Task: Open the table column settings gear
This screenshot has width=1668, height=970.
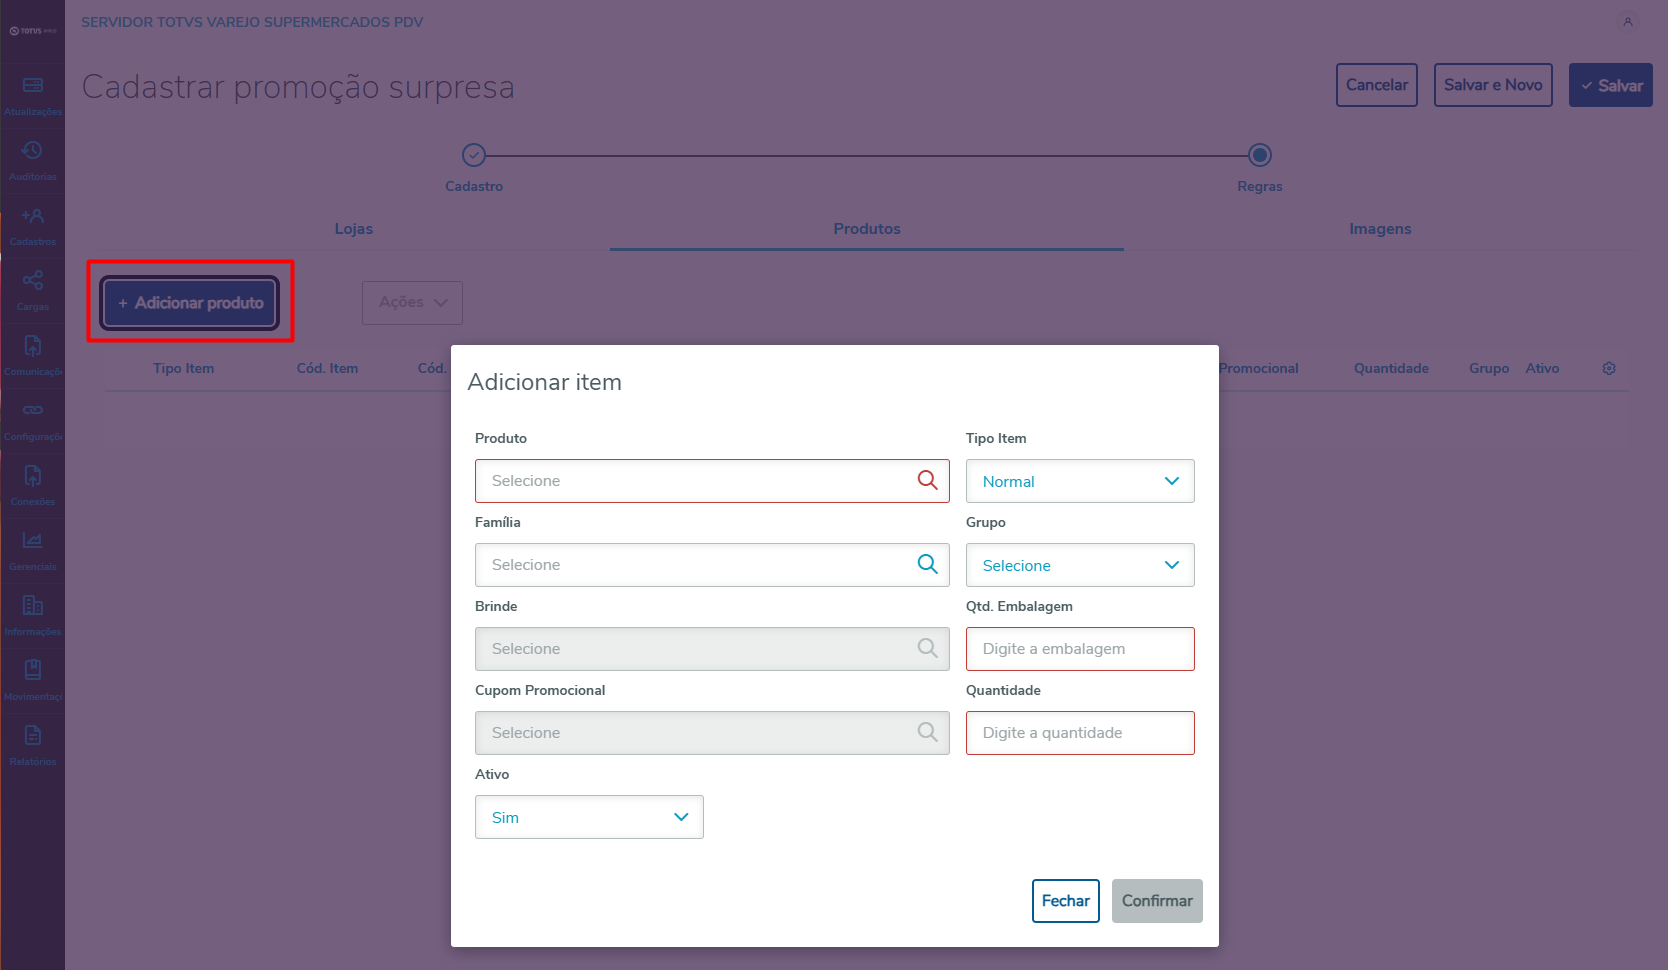Action: tap(1609, 369)
